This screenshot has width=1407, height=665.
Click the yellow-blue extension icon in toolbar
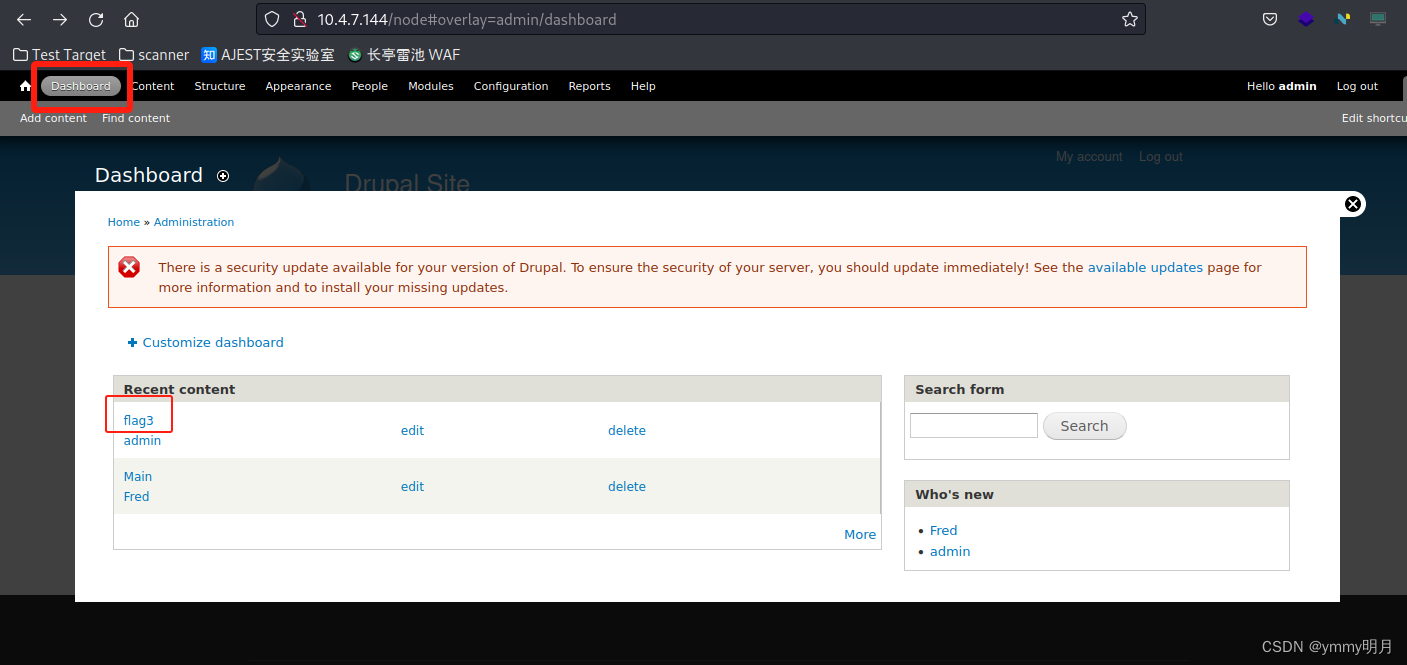pos(1343,19)
